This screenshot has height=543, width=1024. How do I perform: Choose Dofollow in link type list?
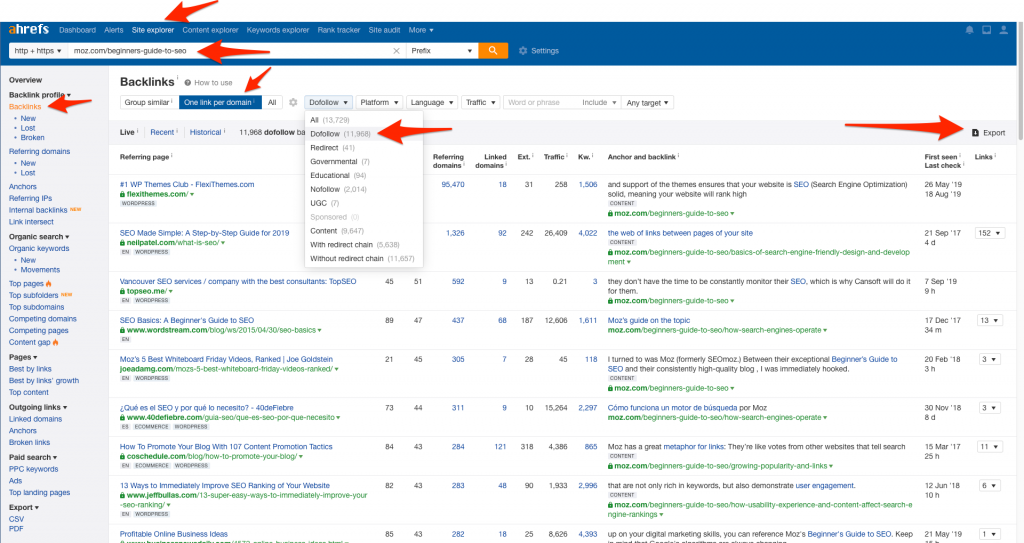tap(364, 134)
